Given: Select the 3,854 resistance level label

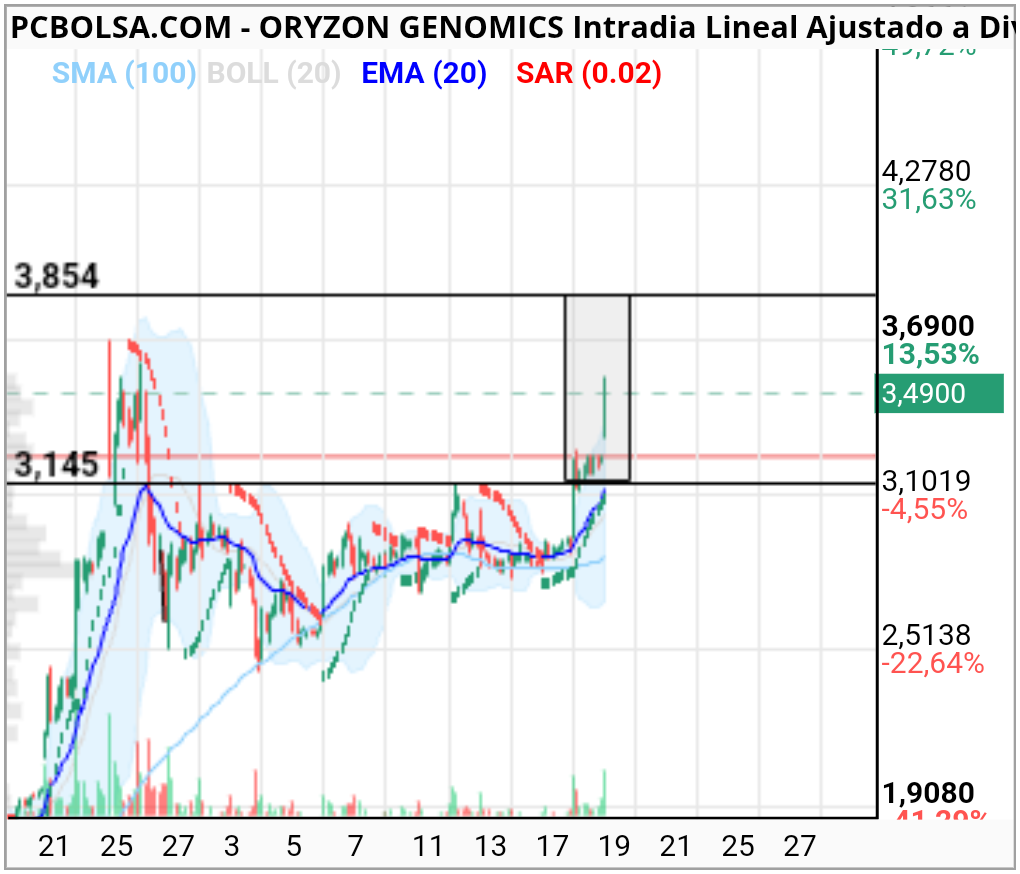Looking at the screenshot, I should coord(57,276).
